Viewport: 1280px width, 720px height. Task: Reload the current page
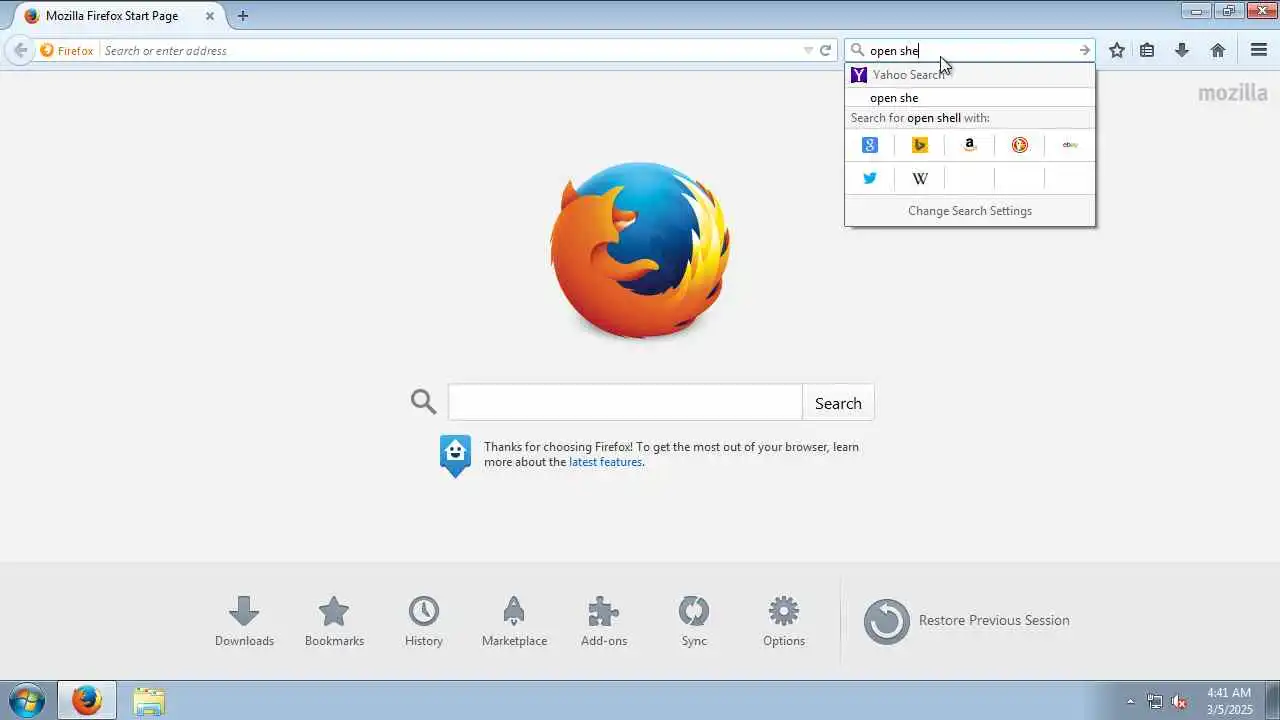pyautogui.click(x=825, y=50)
